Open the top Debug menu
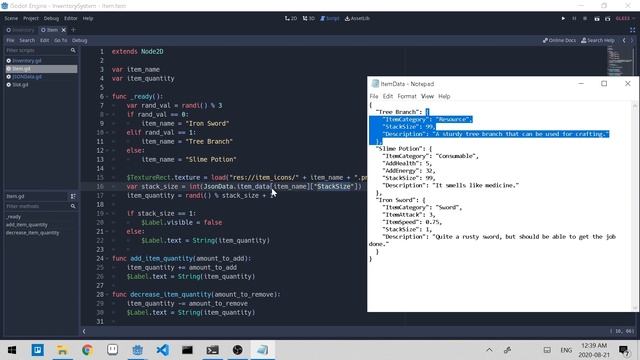This screenshot has width=640, height=360. (x=51, y=18)
